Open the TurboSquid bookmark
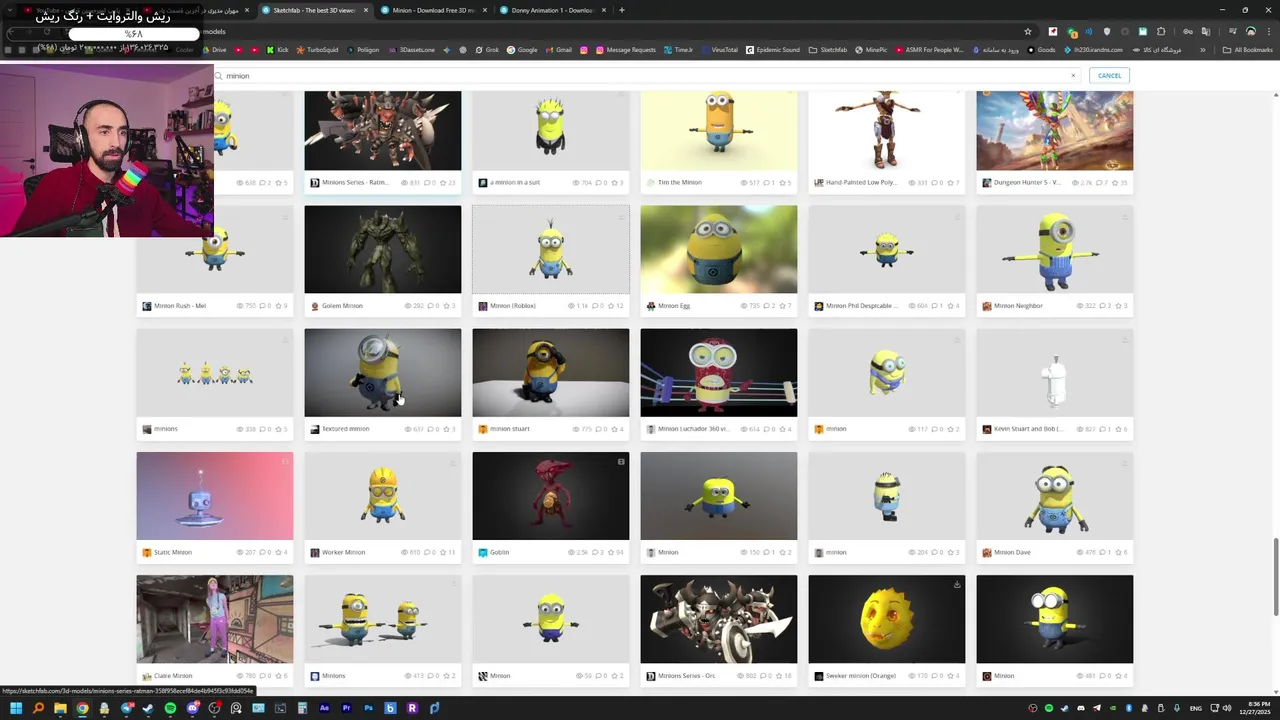Screen dimensions: 1280x720 317,50
